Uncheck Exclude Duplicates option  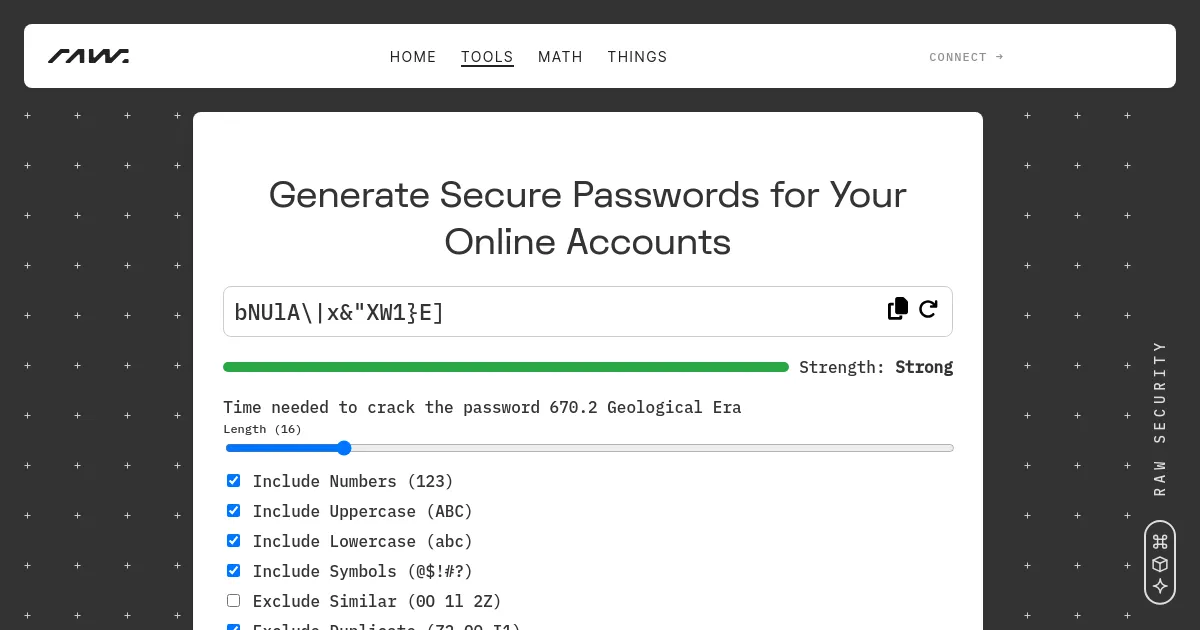(x=233, y=629)
